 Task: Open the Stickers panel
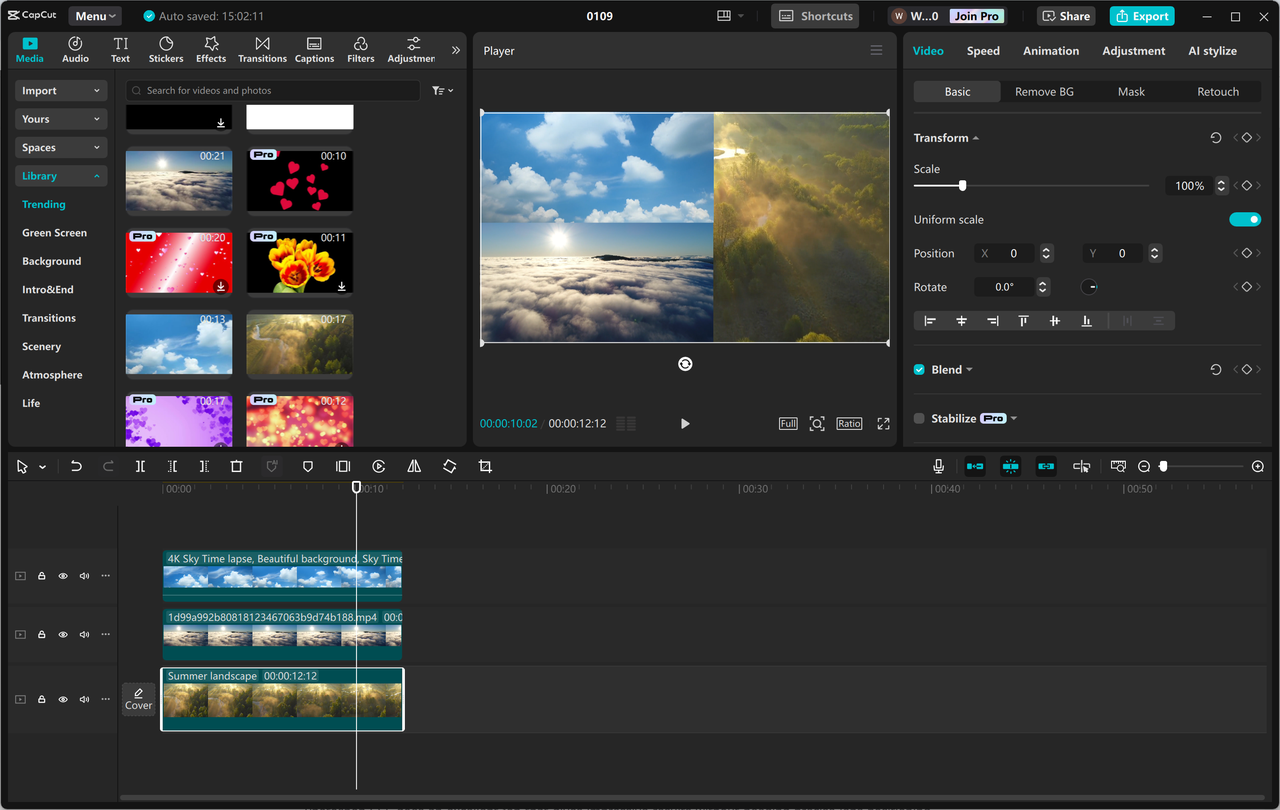165,49
